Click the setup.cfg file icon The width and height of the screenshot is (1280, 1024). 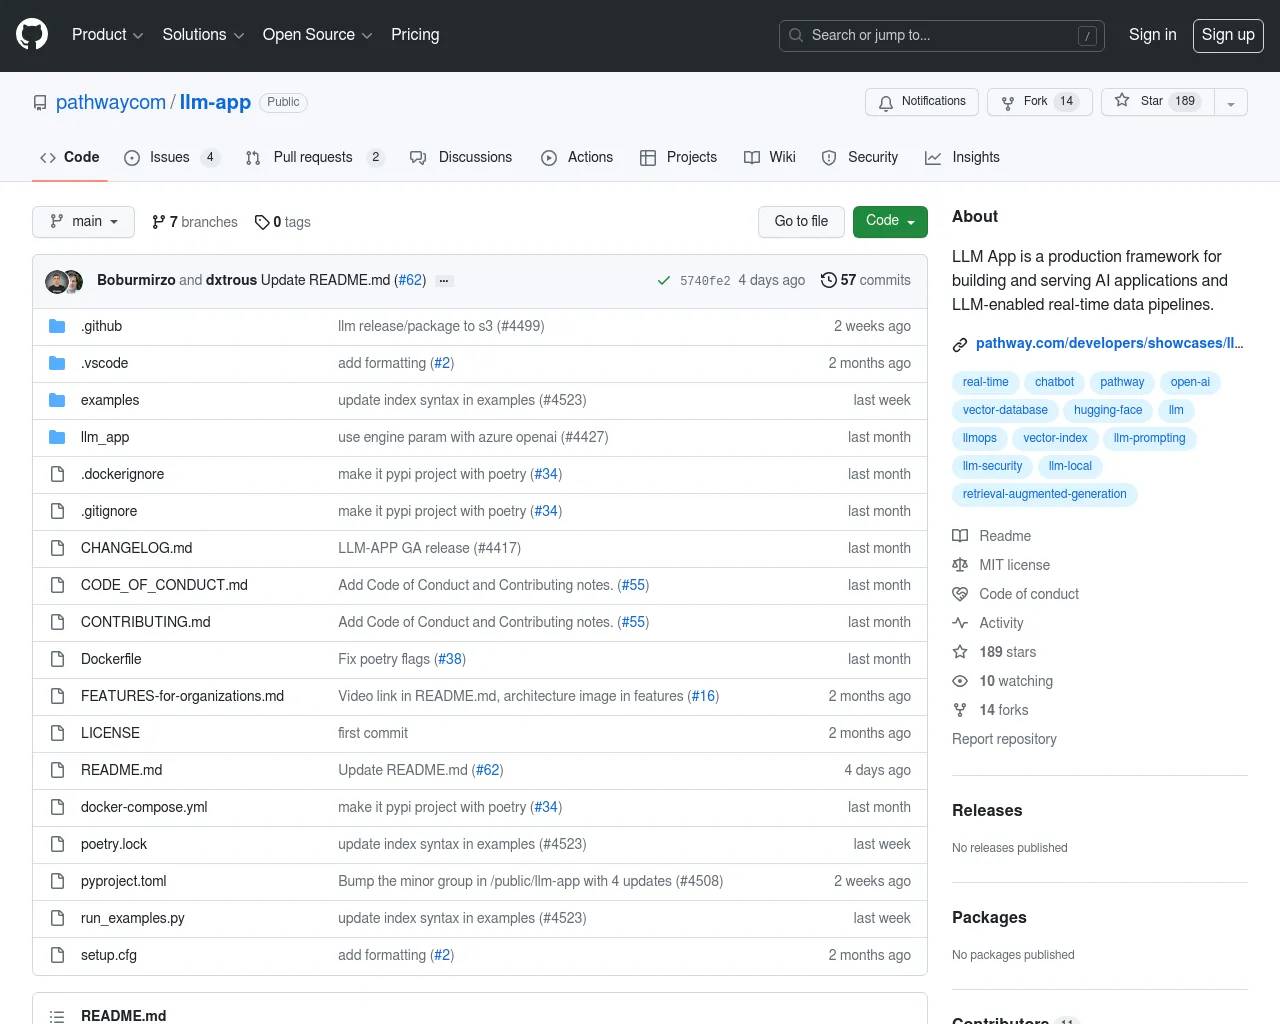pos(57,955)
